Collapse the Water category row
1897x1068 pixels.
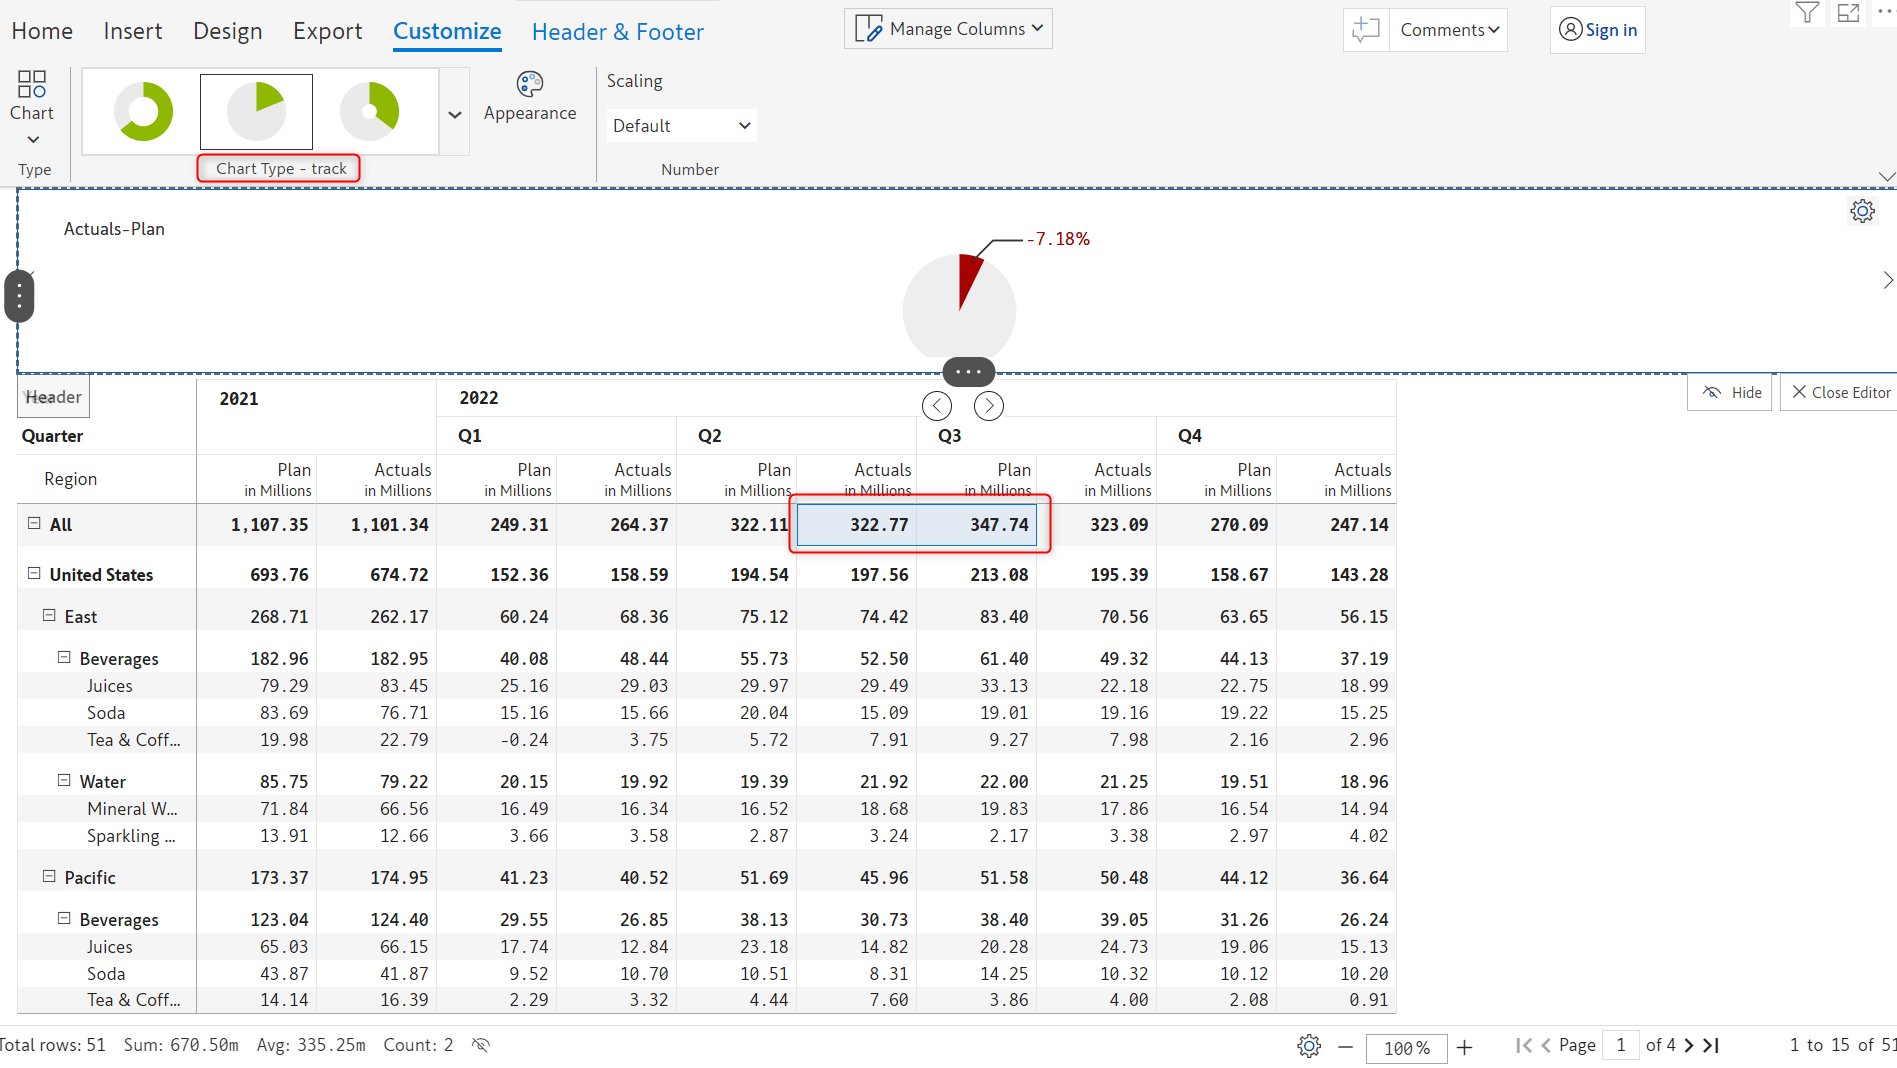point(64,780)
